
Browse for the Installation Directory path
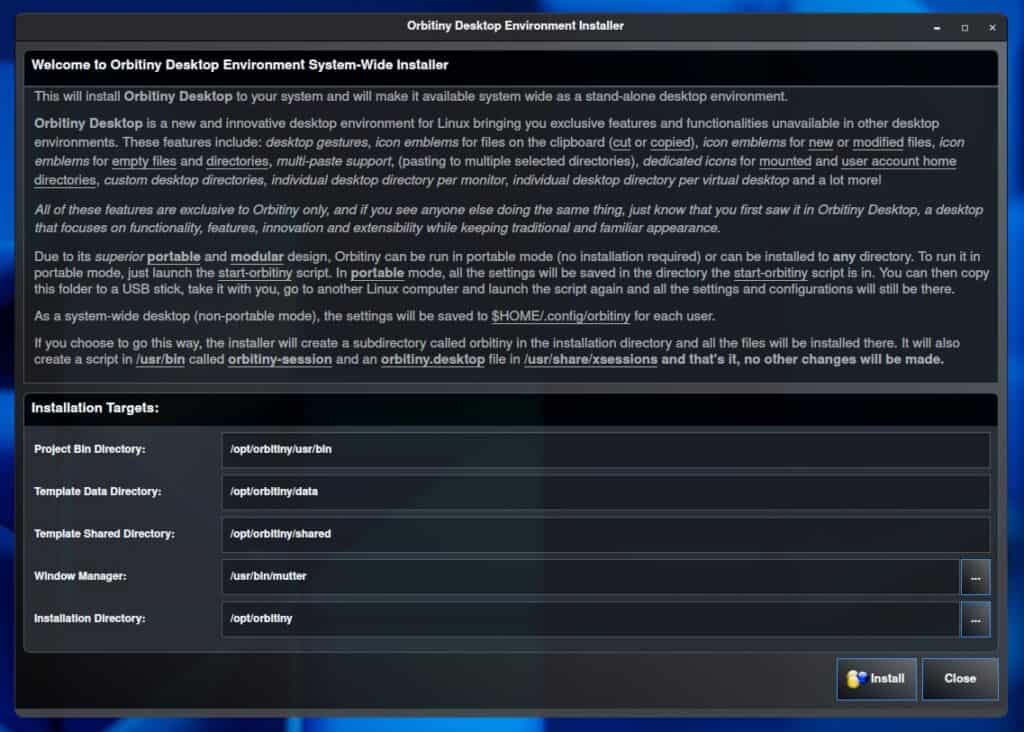tap(975, 619)
